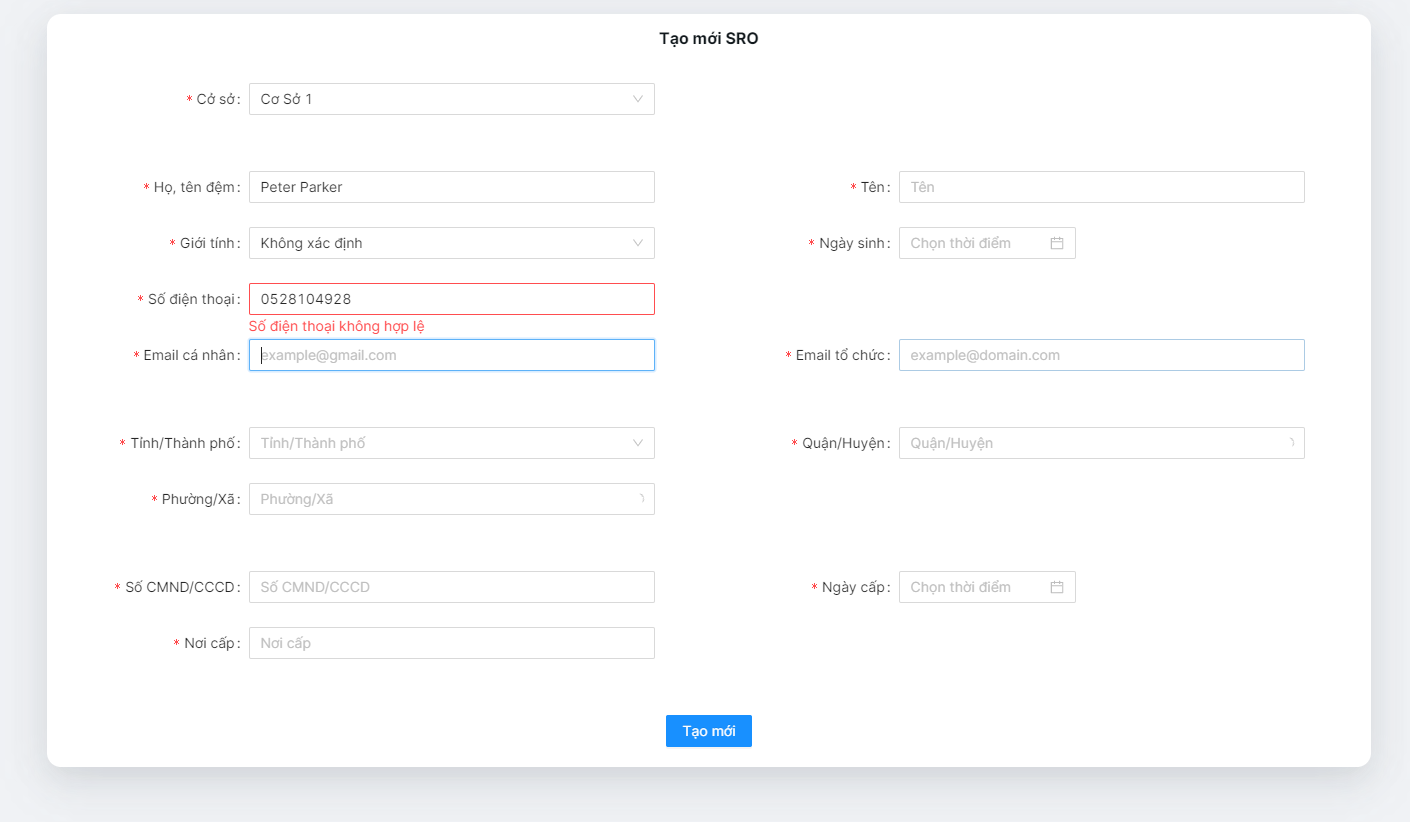Select the Email tổ chức input field
Image resolution: width=1410 pixels, height=822 pixels.
point(1100,355)
